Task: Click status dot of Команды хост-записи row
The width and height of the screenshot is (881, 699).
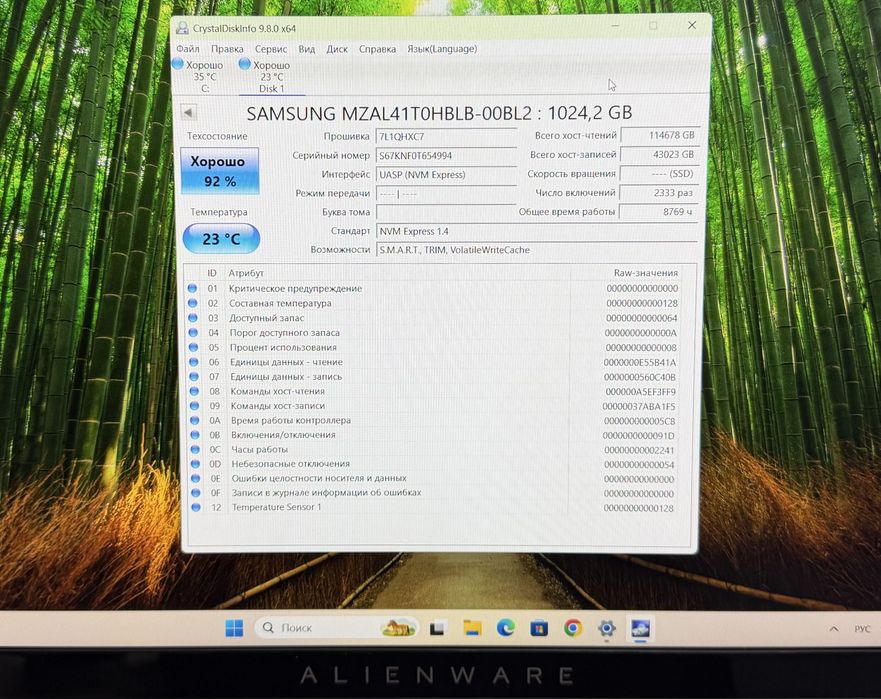Action: (x=194, y=406)
